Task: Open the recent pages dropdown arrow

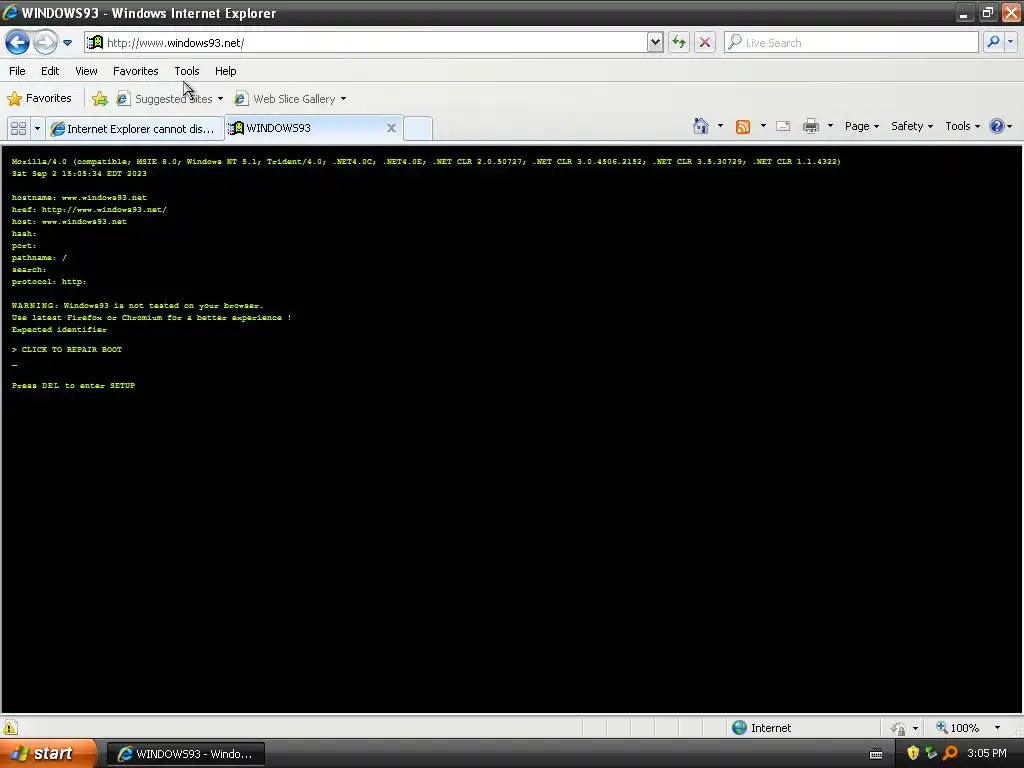Action: pyautogui.click(x=67, y=42)
